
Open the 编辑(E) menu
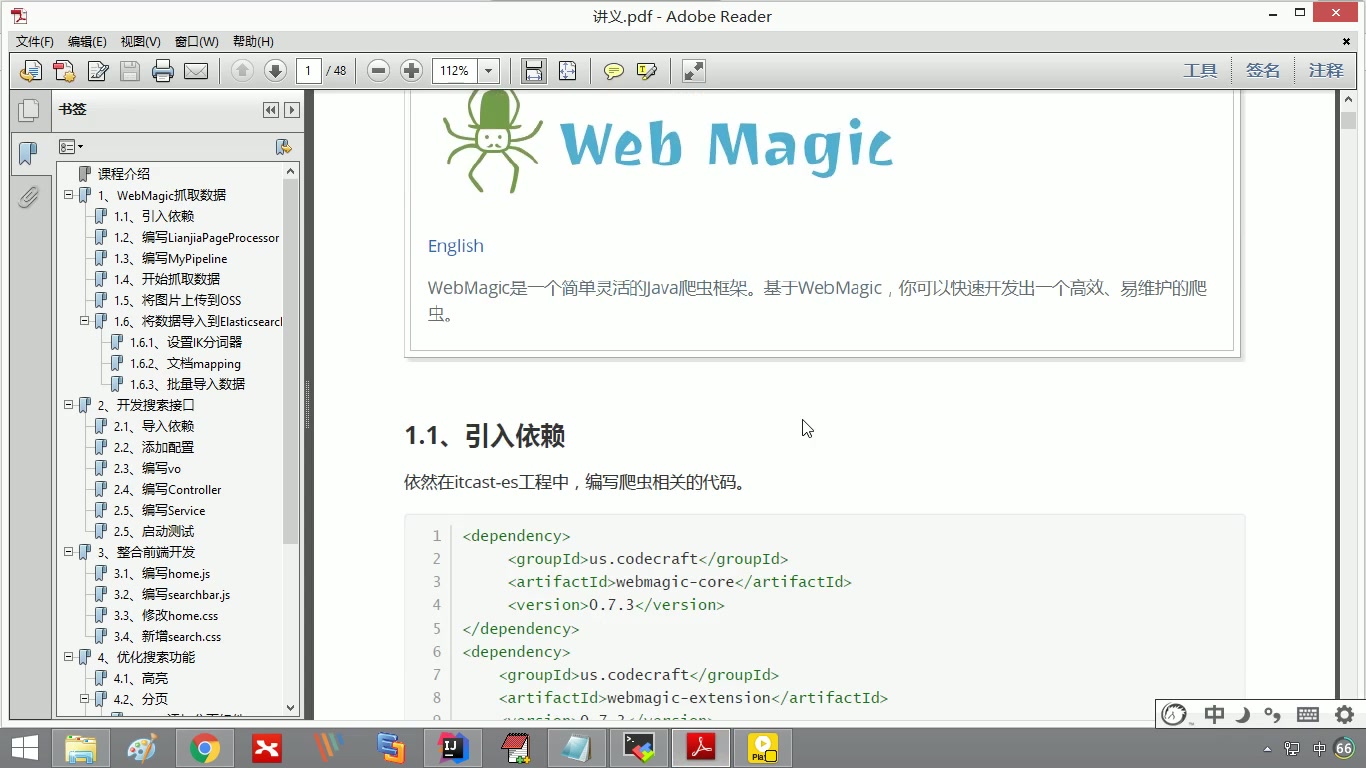[x=87, y=42]
